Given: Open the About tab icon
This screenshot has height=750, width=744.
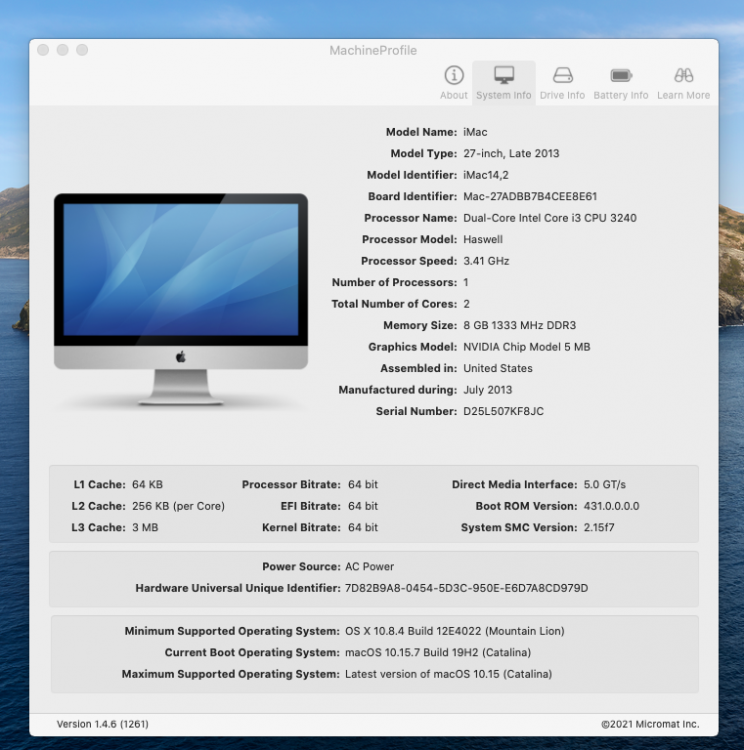Looking at the screenshot, I should [454, 75].
